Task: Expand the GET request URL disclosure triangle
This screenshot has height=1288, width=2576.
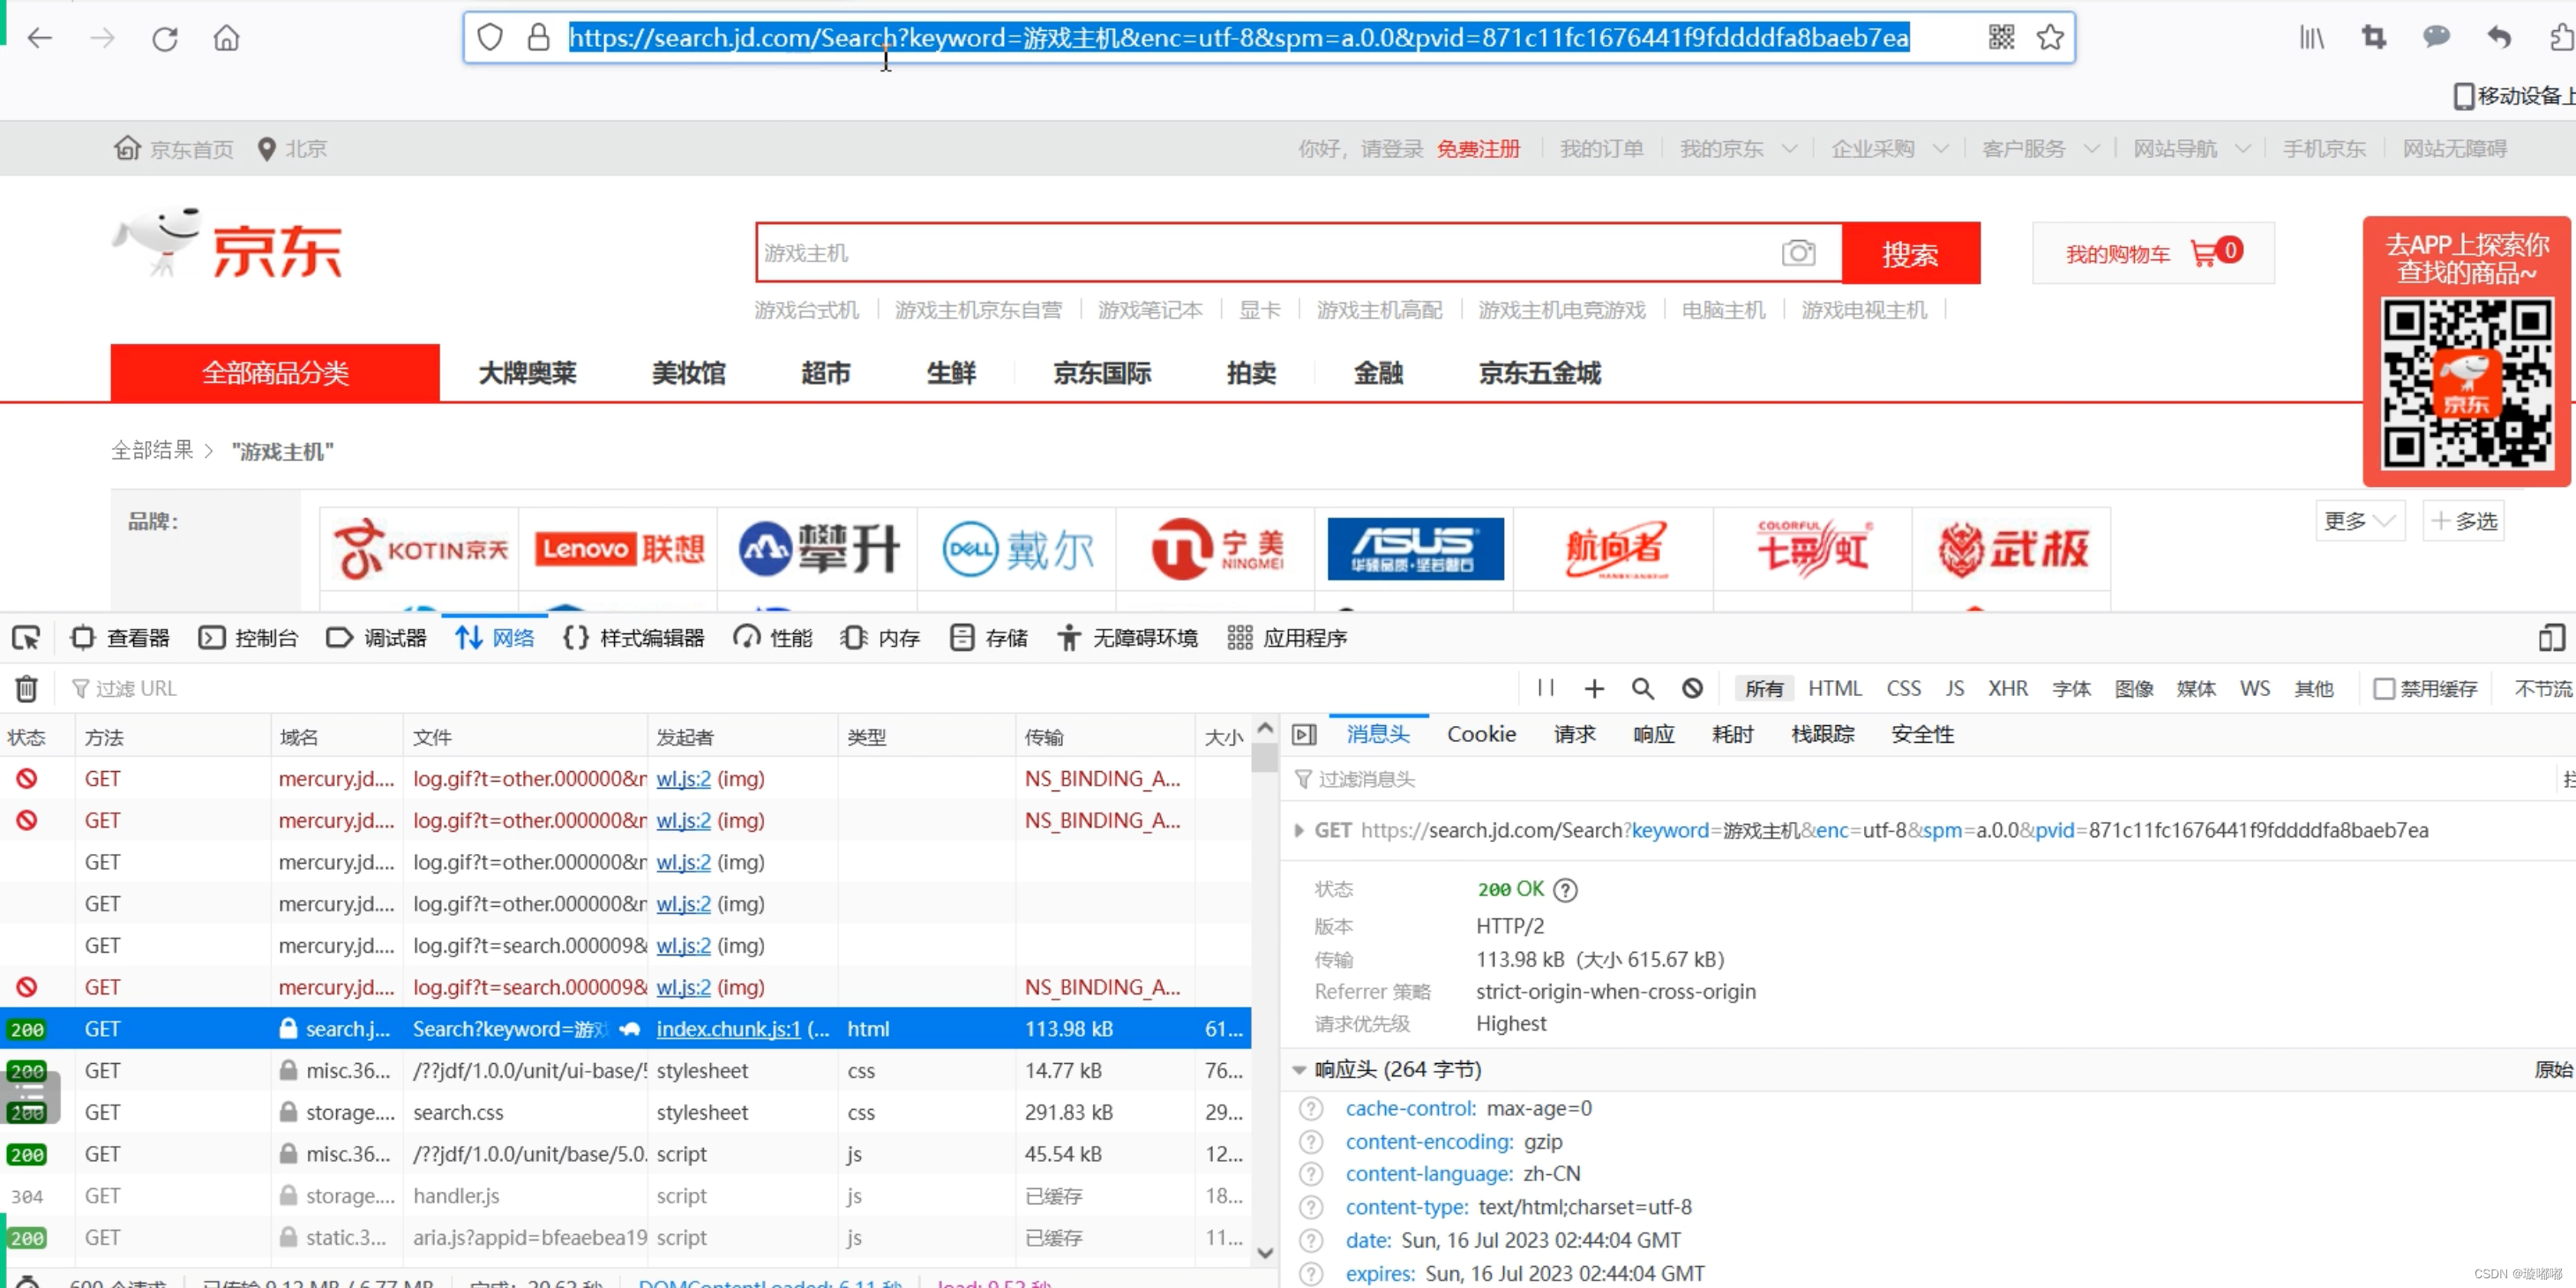Action: click(1299, 831)
